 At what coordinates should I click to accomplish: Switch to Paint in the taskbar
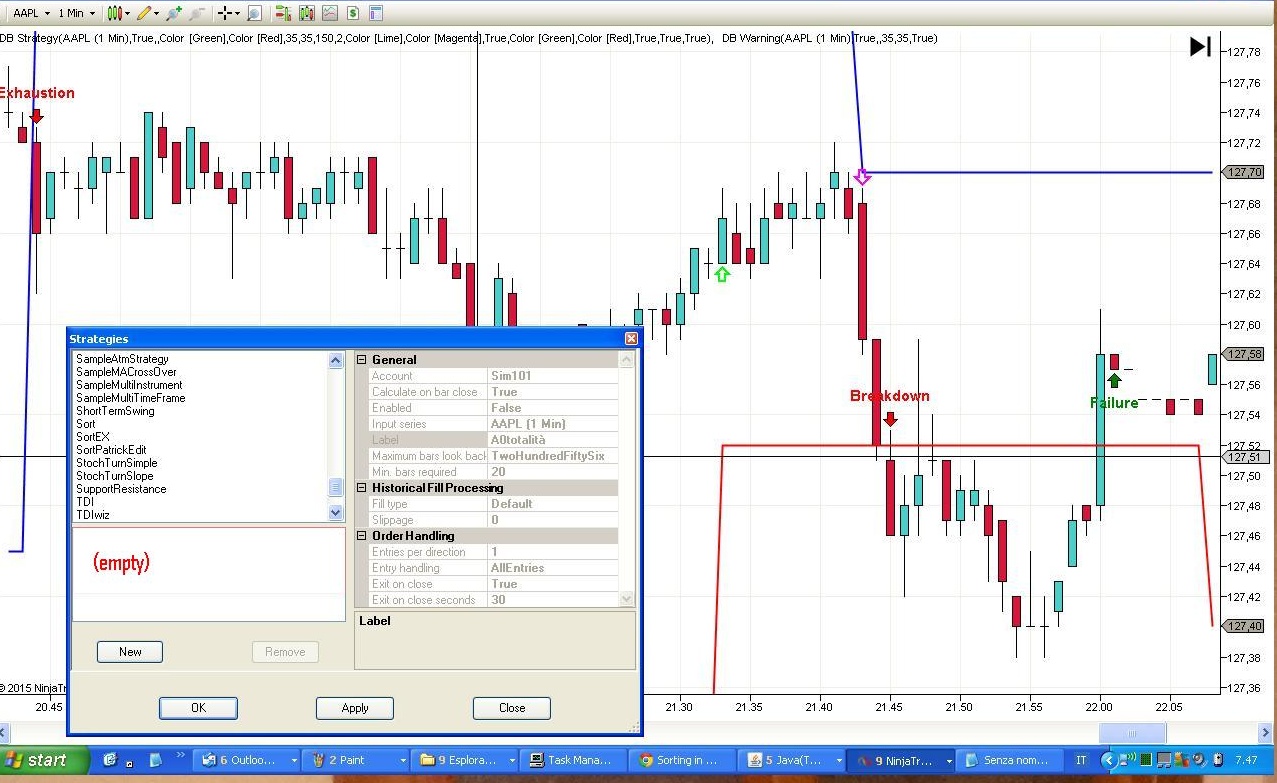click(355, 760)
